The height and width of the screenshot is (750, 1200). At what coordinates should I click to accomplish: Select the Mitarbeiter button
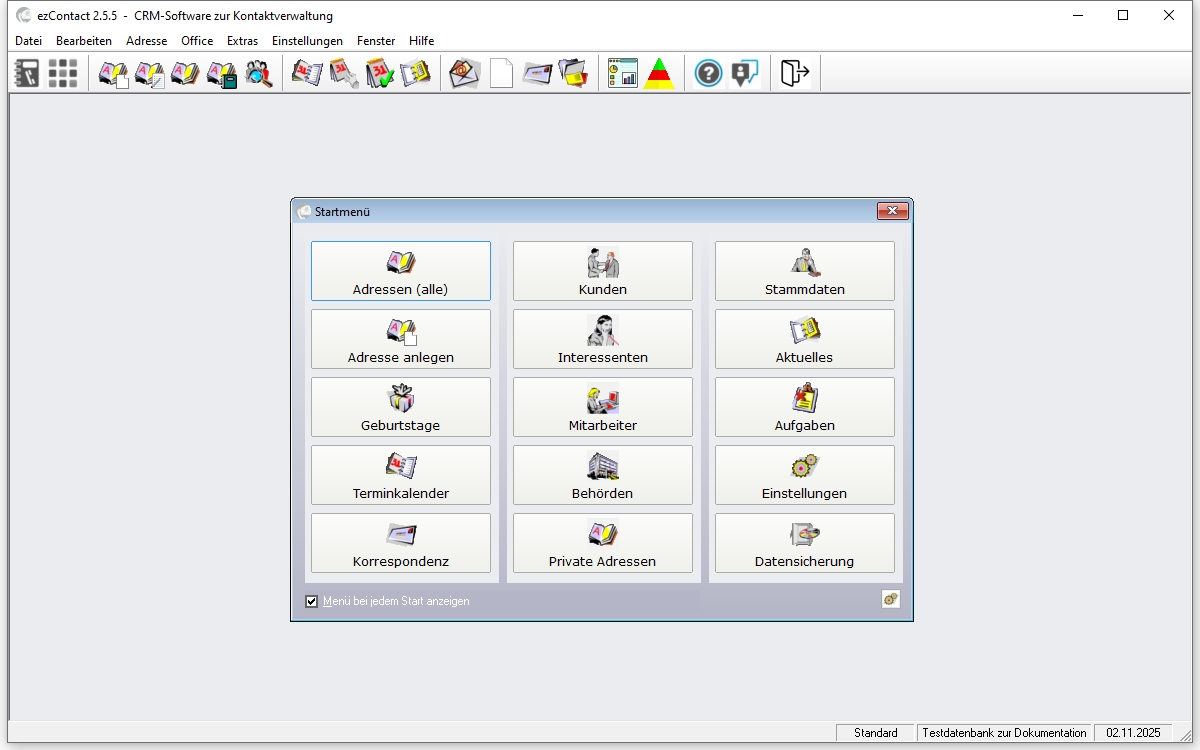tap(603, 407)
